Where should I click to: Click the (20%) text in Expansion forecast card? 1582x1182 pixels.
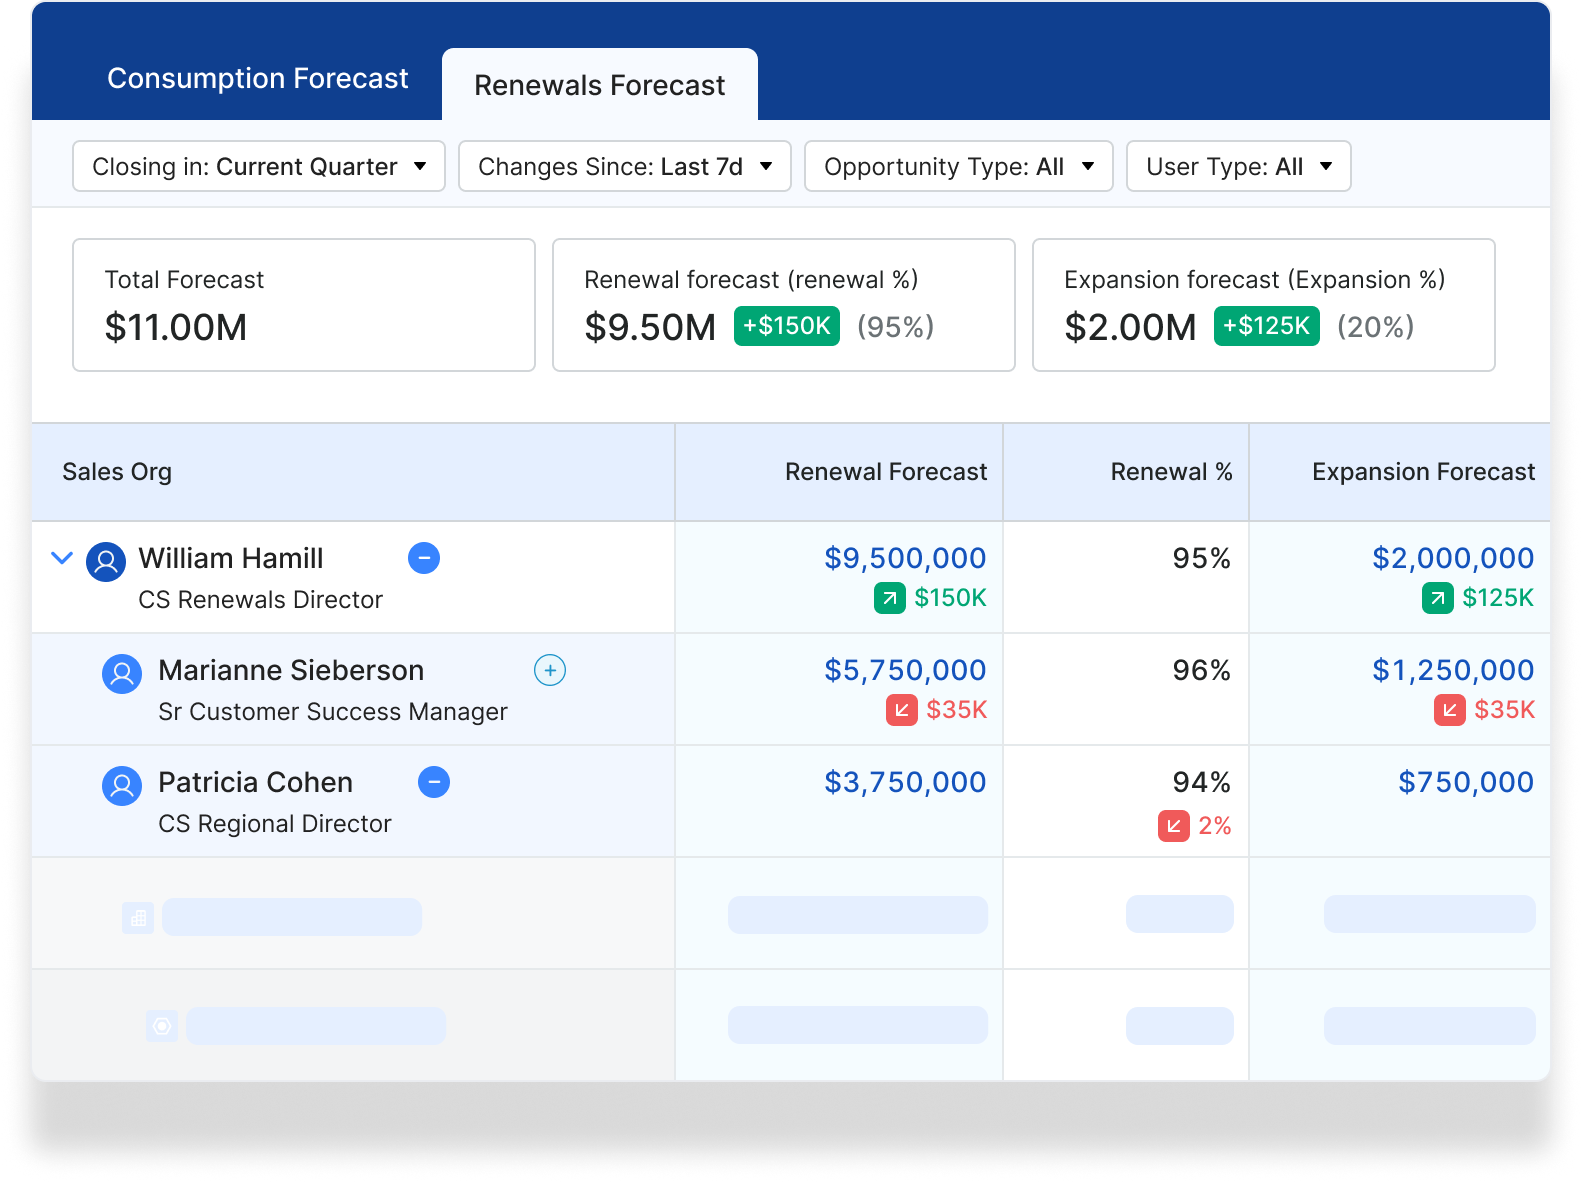[x=1376, y=327]
